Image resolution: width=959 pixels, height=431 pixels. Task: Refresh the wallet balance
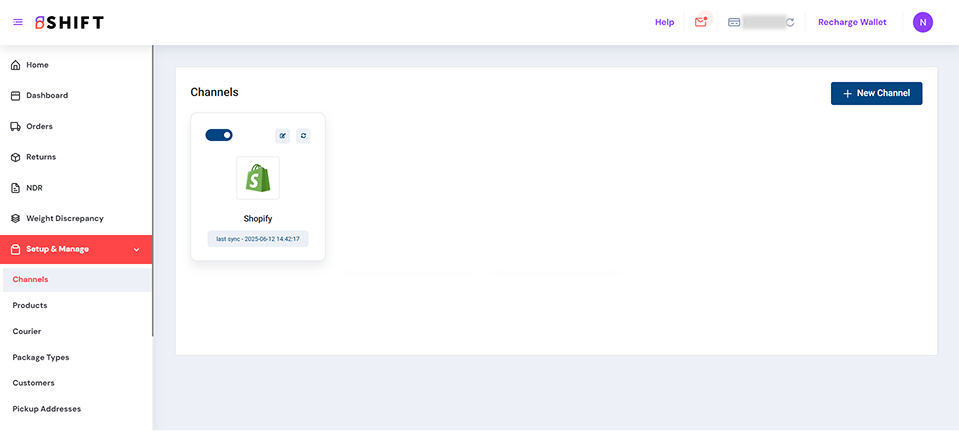point(790,22)
